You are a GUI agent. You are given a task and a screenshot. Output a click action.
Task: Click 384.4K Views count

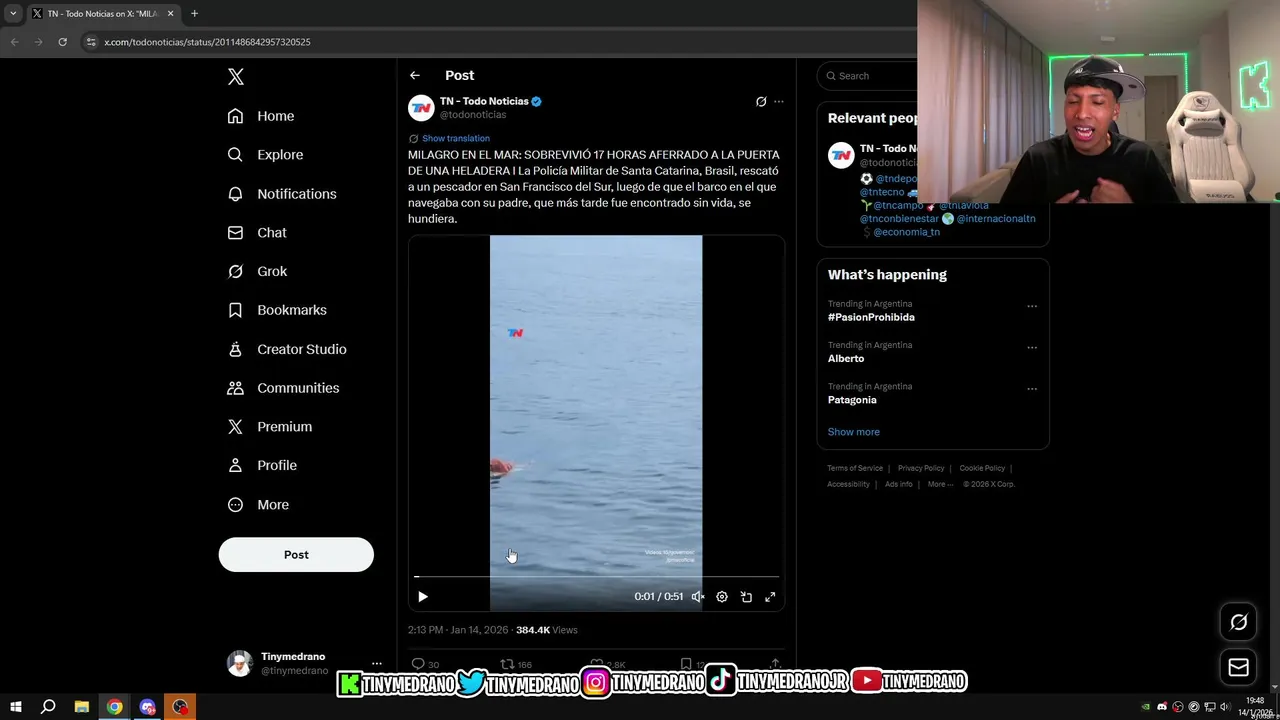coord(547,630)
